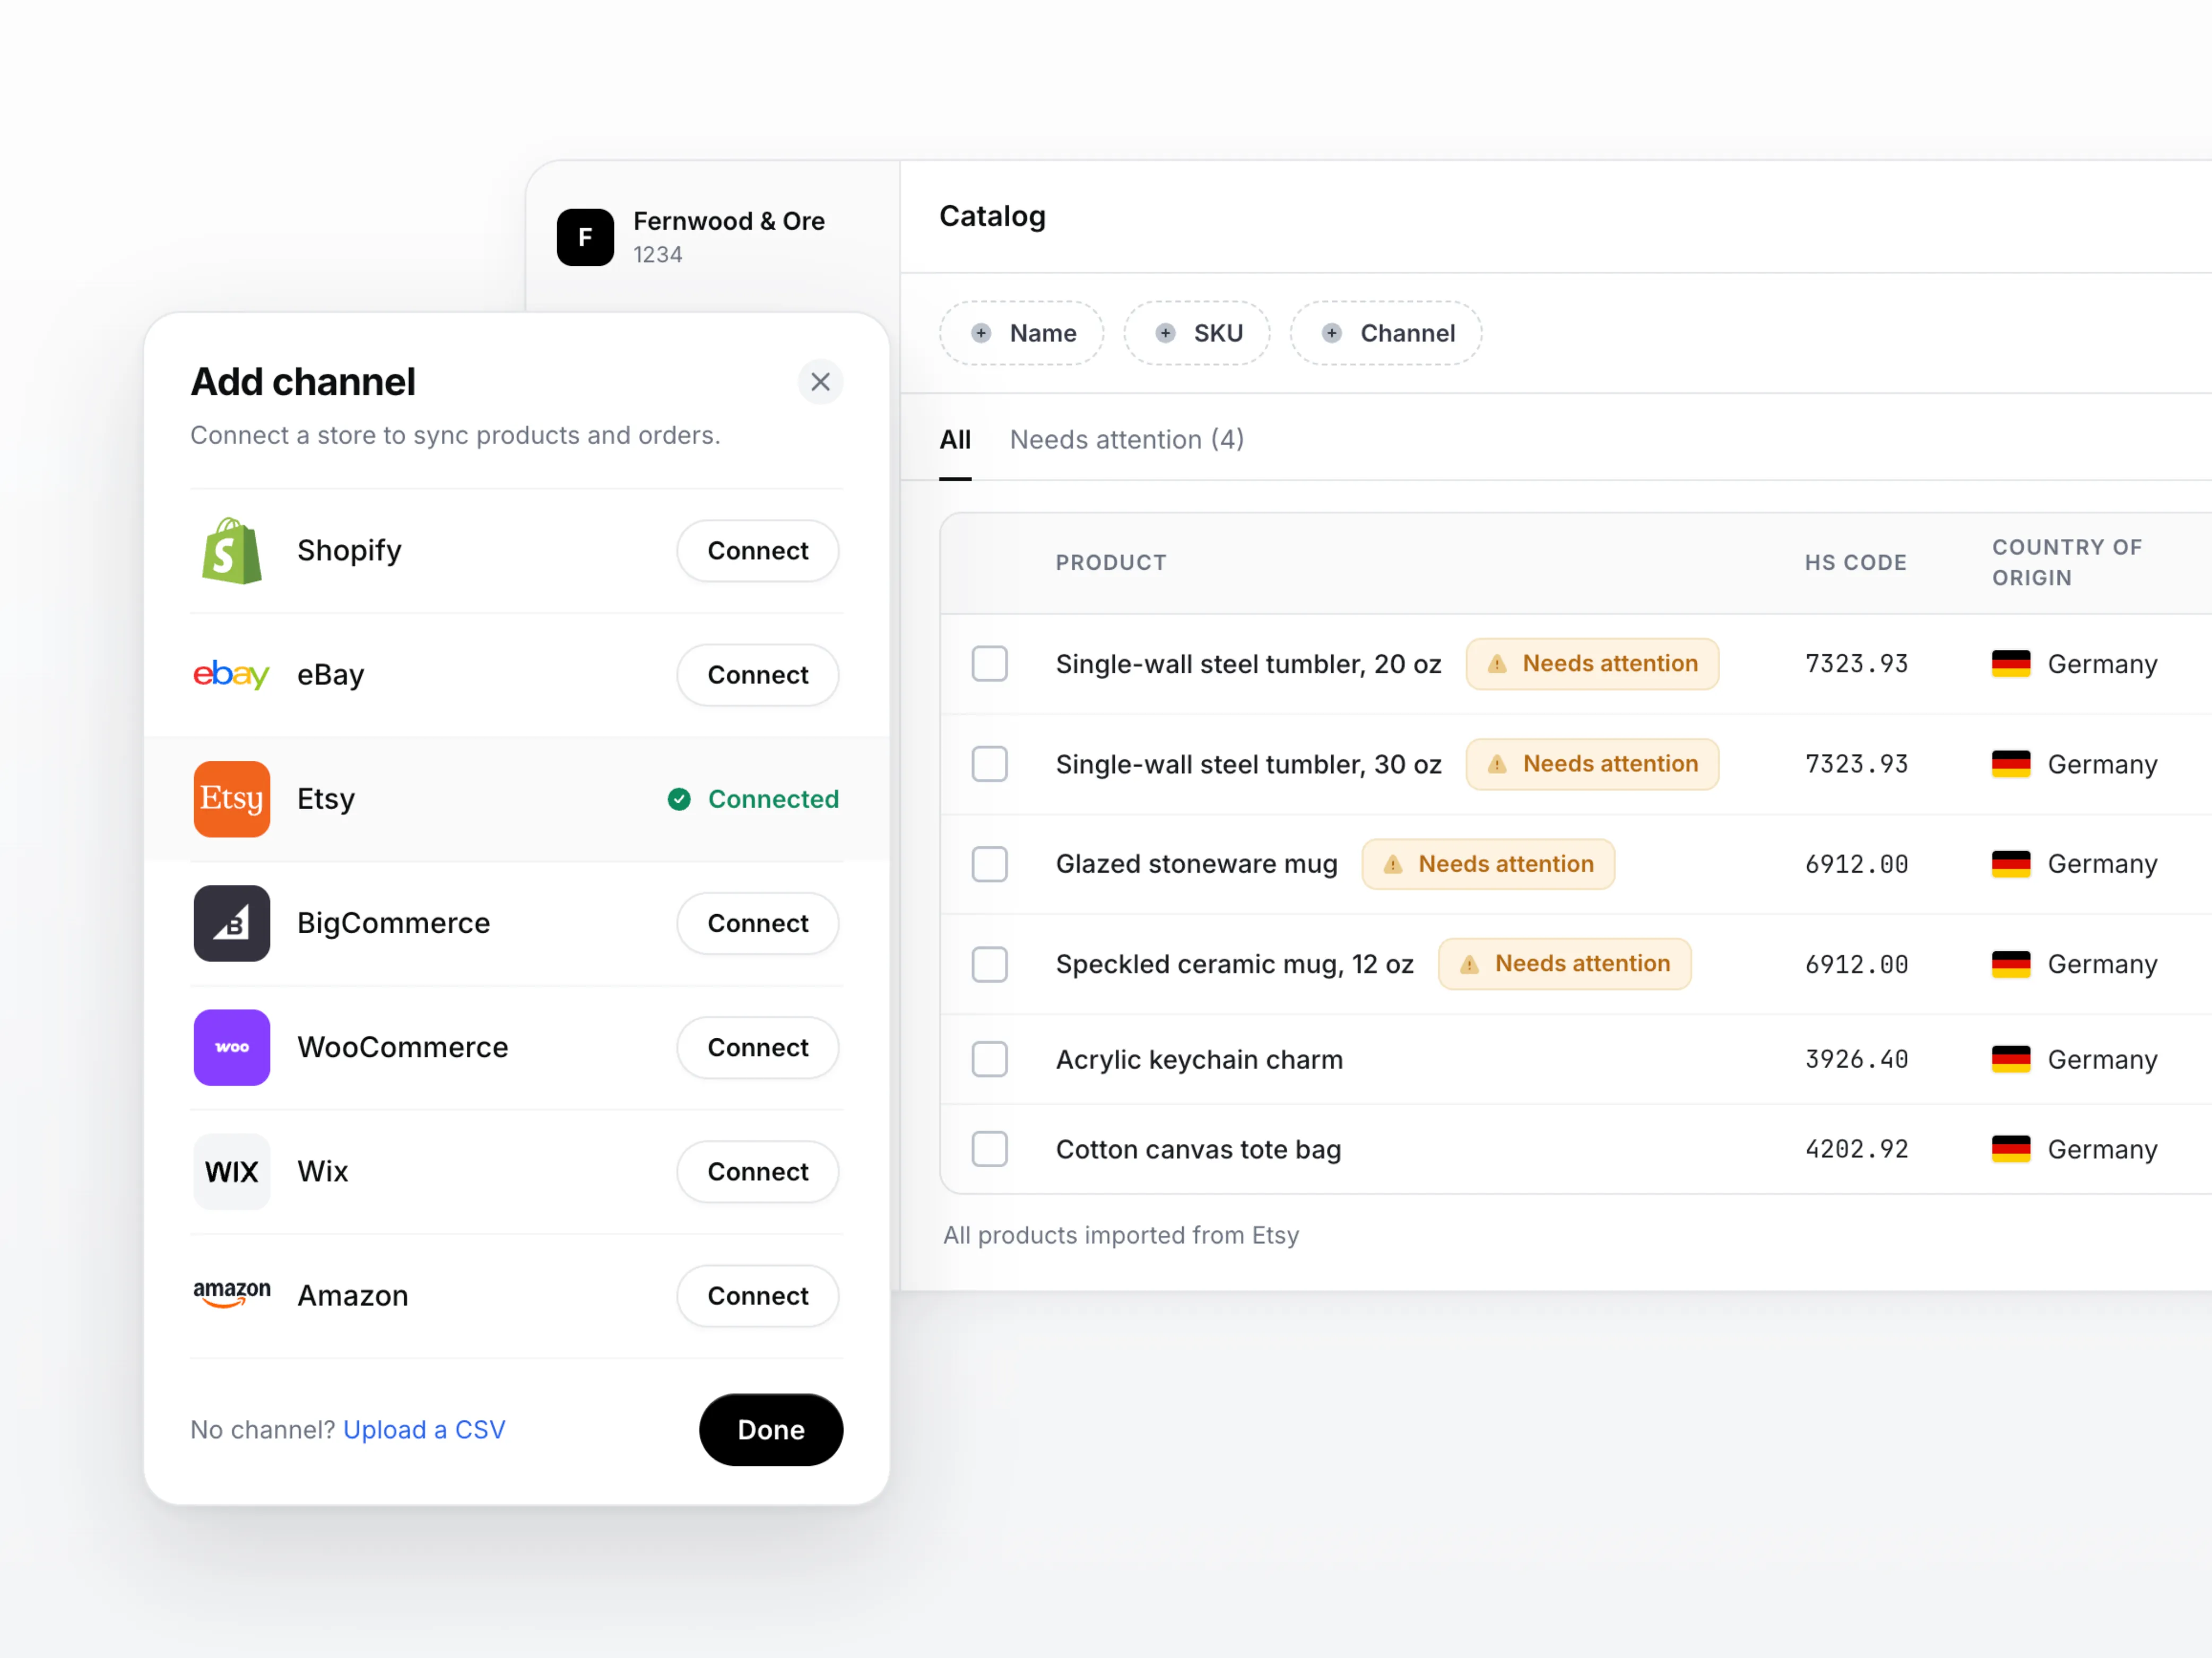Click the green Connected checkmark icon
Image resolution: width=2212 pixels, height=1658 pixels.
tap(679, 799)
